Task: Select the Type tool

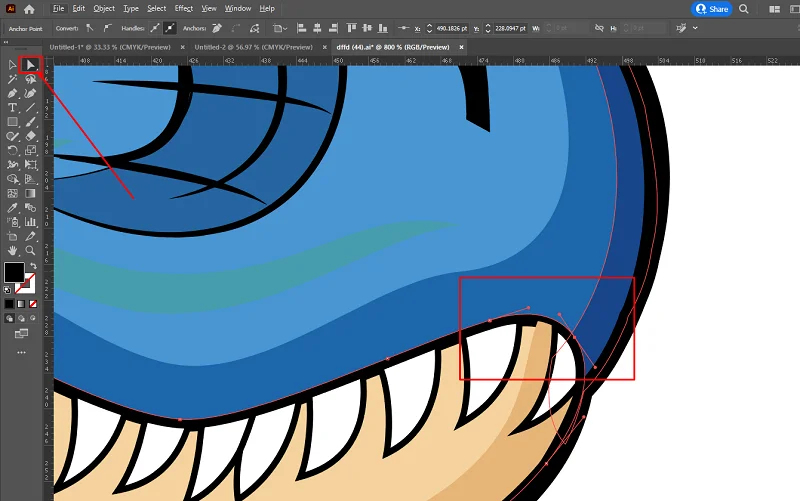Action: 12,108
